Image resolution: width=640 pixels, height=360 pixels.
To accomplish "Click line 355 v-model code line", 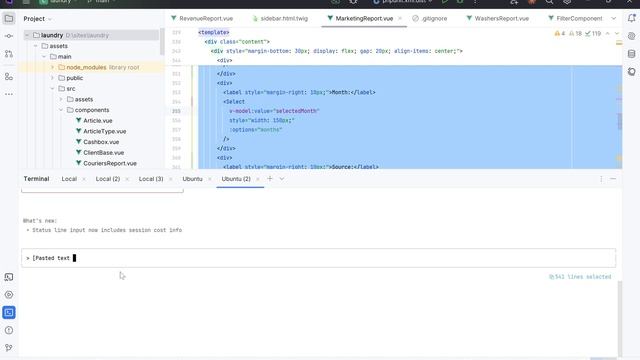I will pos(274,111).
